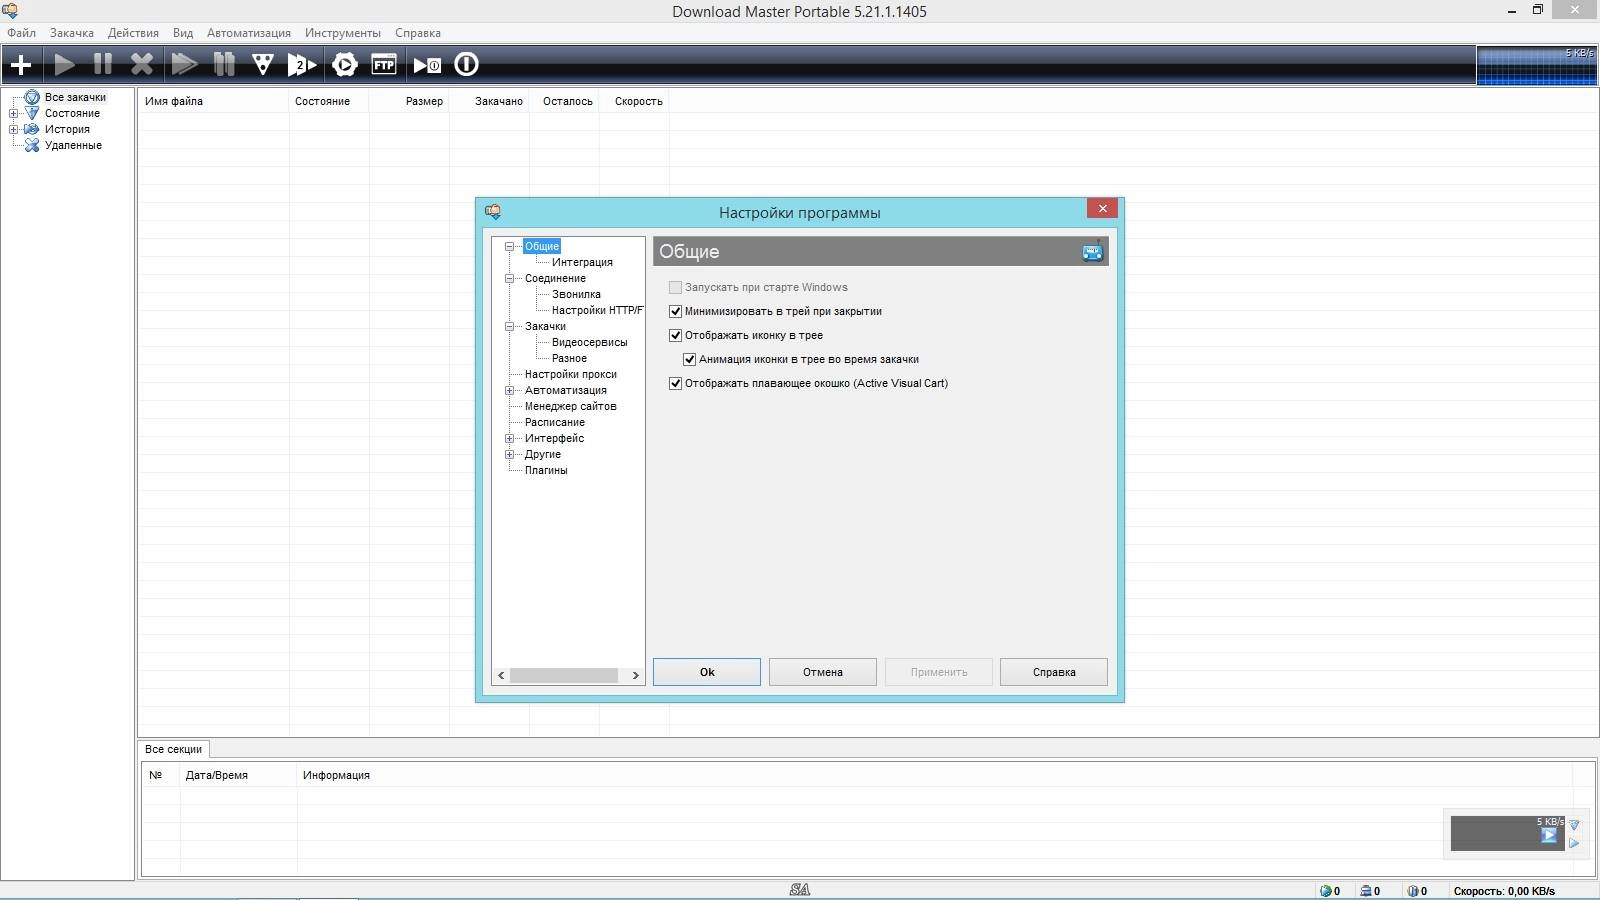Open the Инструменты menu
This screenshot has width=1600, height=900.
pos(343,33)
